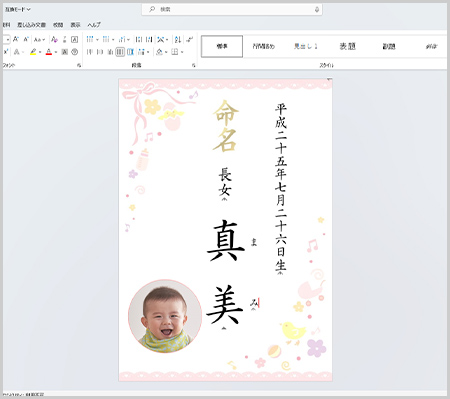The width and height of the screenshot is (450, 399).
Task: Select the 標準 style
Action: click(222, 46)
